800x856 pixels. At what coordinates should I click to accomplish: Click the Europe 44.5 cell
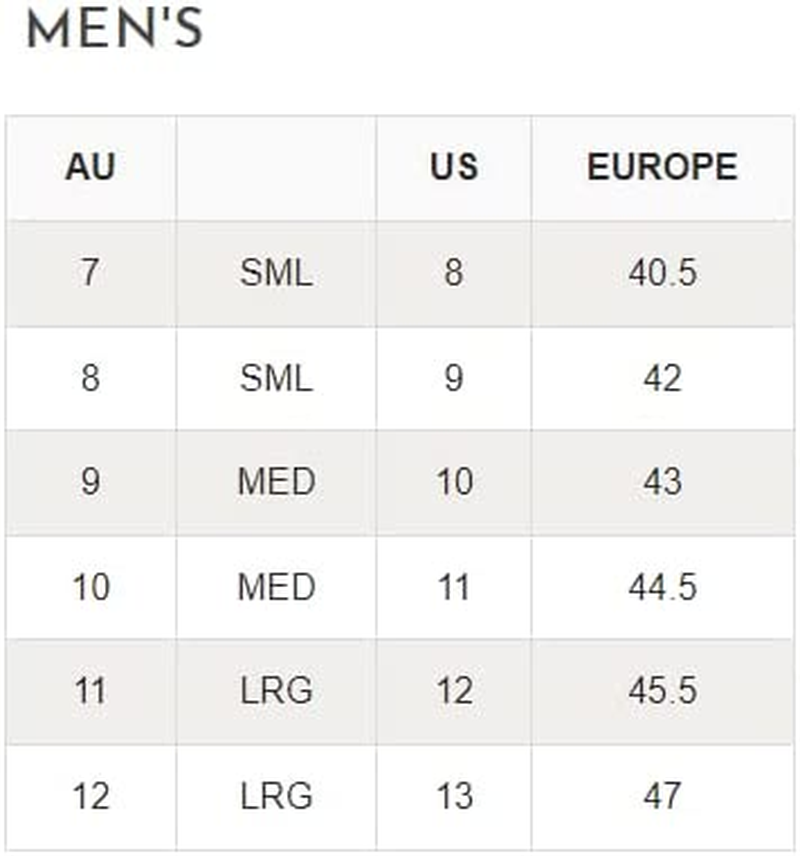tap(662, 587)
